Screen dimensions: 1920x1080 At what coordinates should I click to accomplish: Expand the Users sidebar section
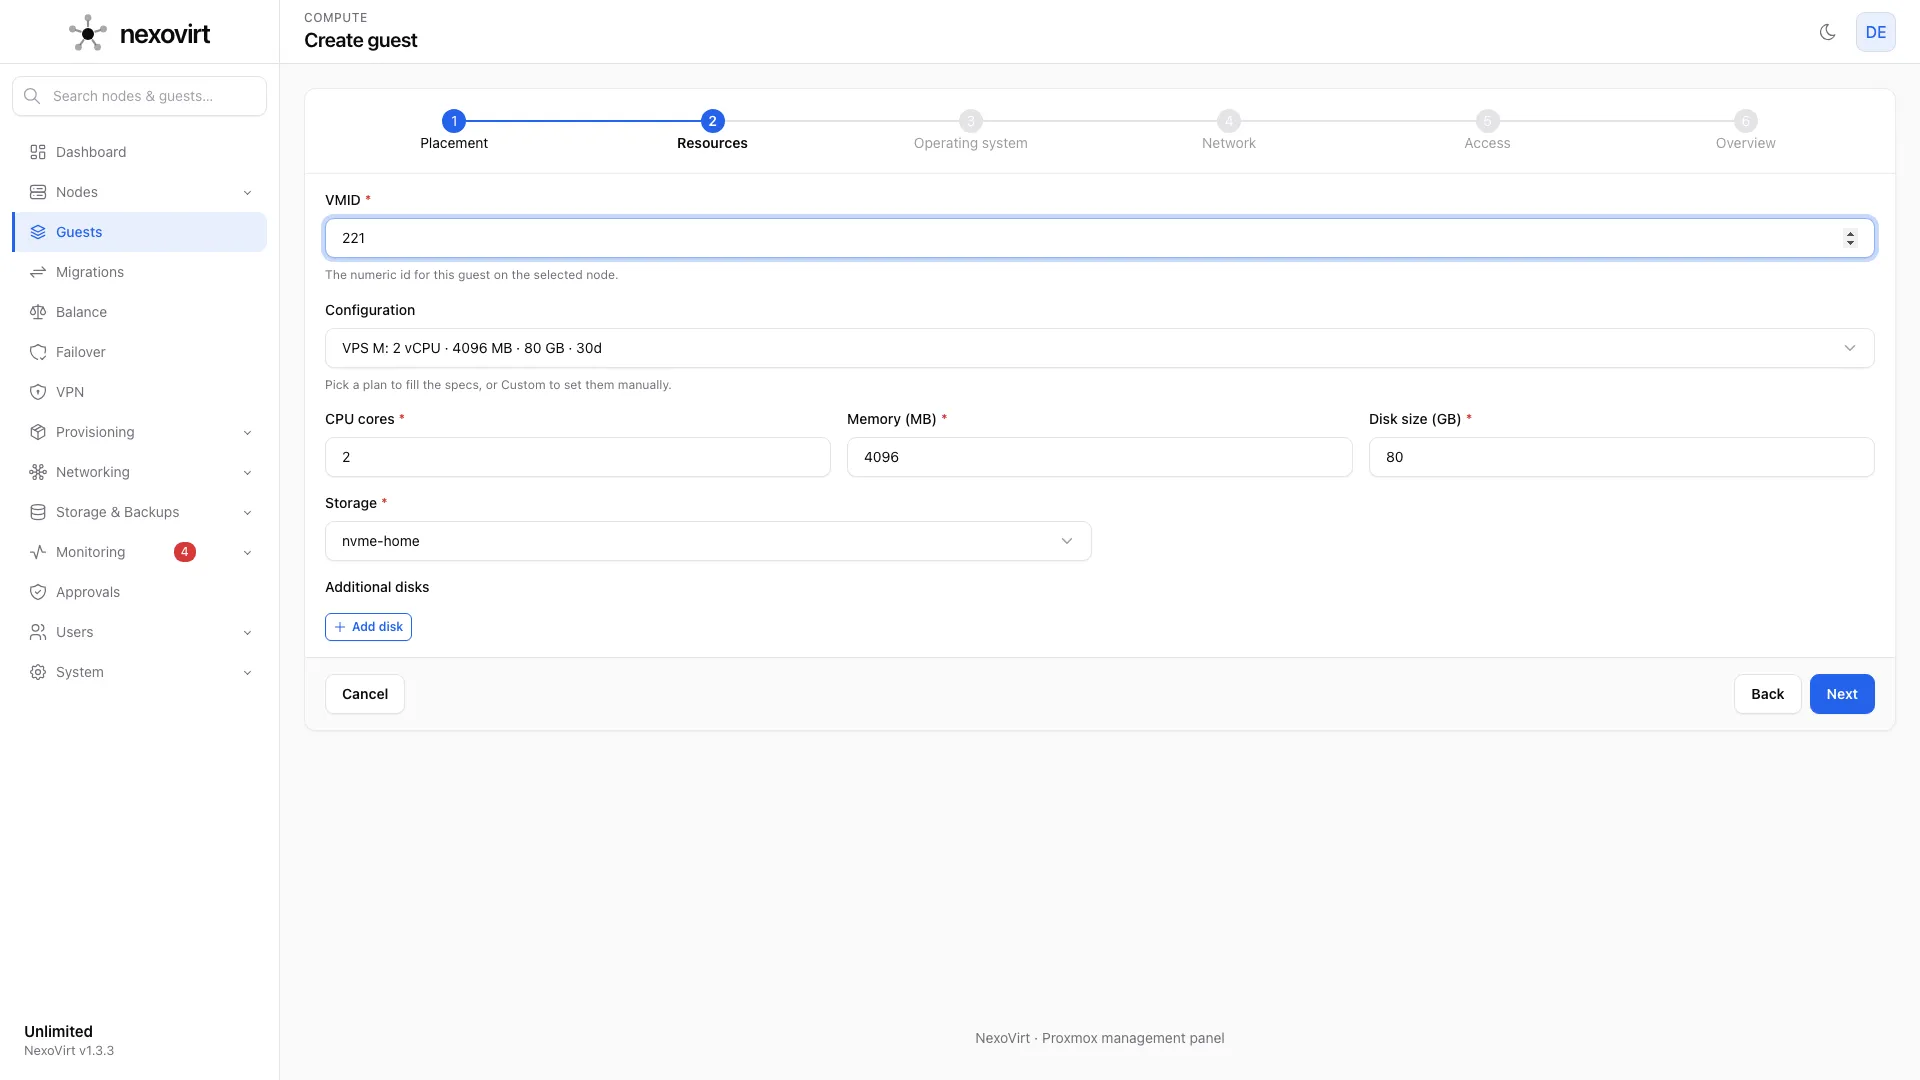(247, 632)
